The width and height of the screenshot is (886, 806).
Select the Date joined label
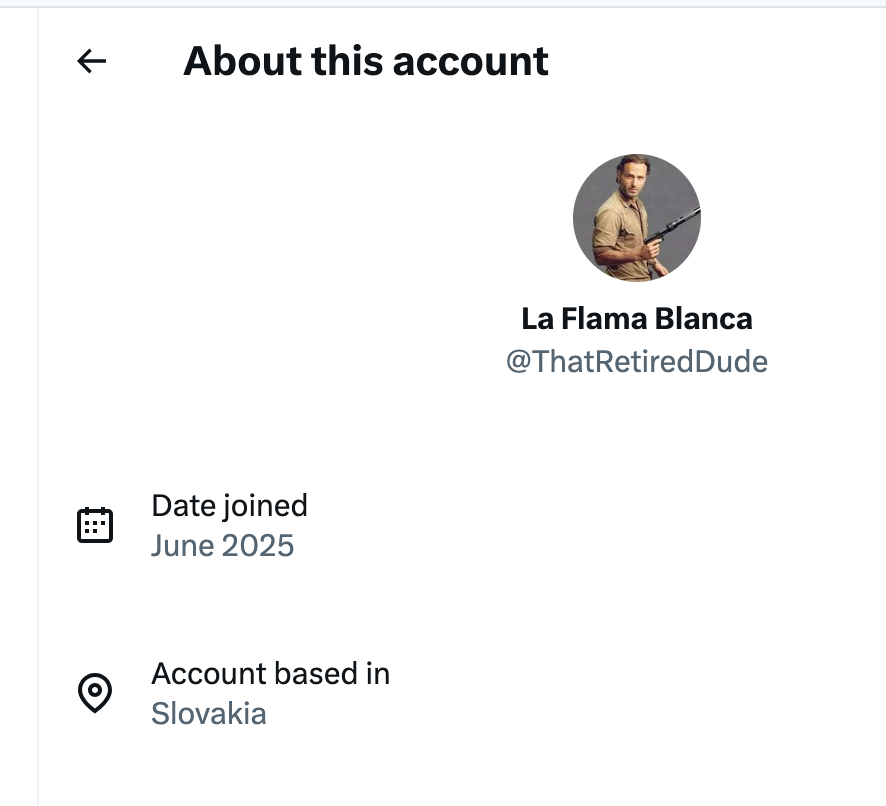pos(229,505)
